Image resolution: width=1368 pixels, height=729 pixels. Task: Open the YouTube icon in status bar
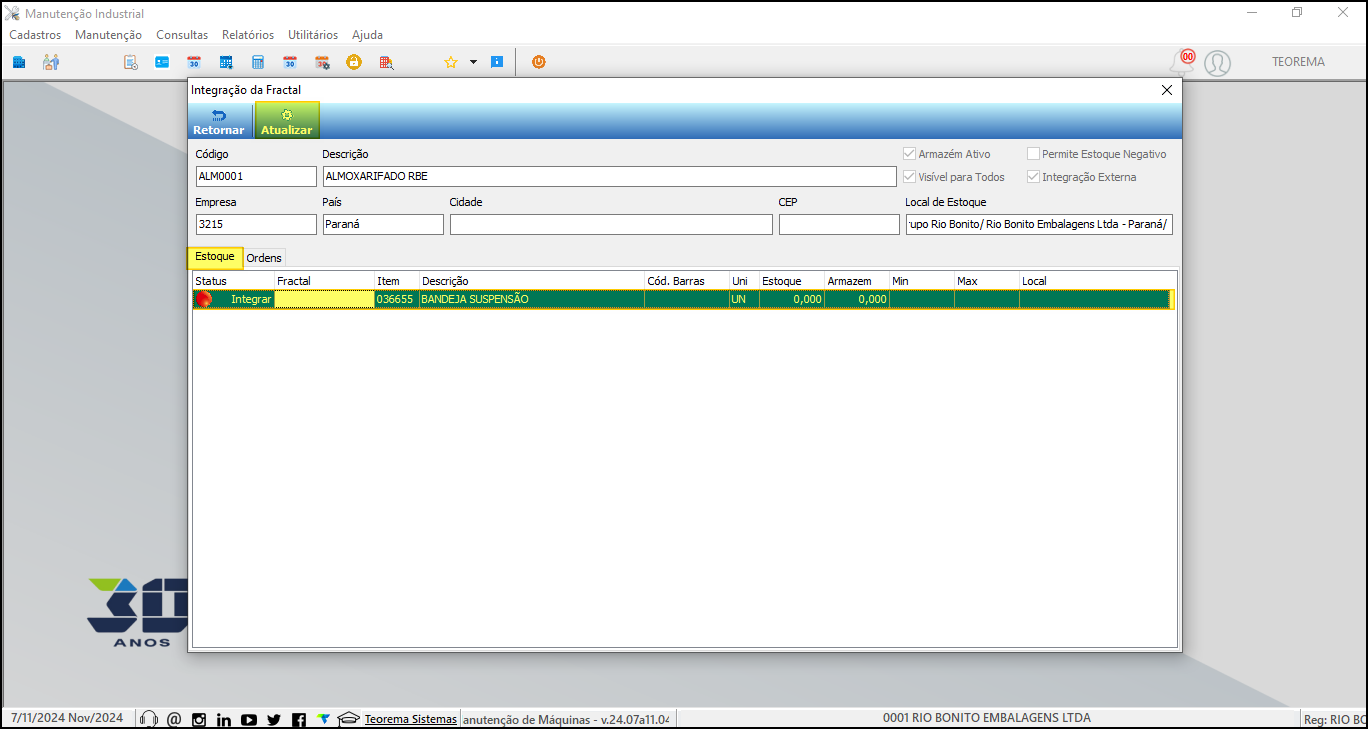[x=249, y=719]
